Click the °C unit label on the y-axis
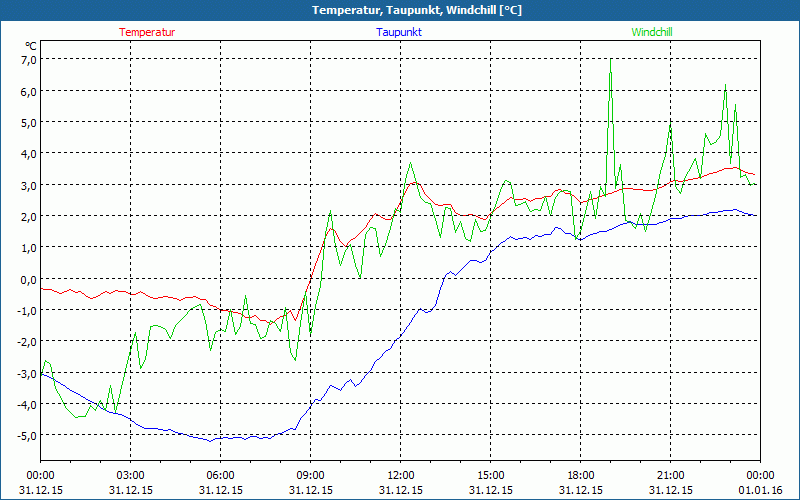 [31, 46]
